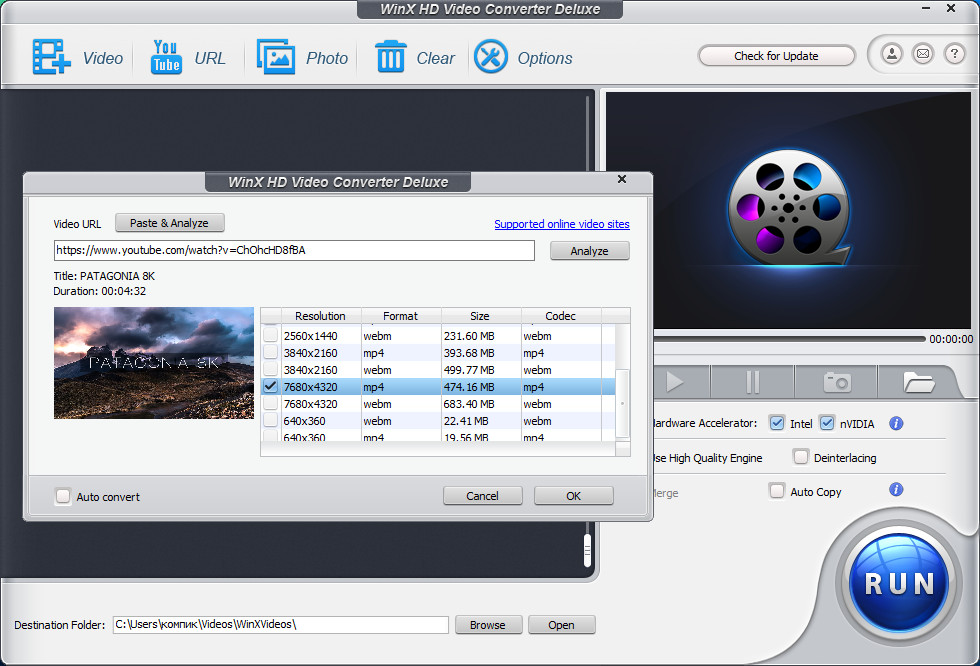The height and width of the screenshot is (666, 980).
Task: Click the 499.77 MB size cell
Action: [481, 370]
